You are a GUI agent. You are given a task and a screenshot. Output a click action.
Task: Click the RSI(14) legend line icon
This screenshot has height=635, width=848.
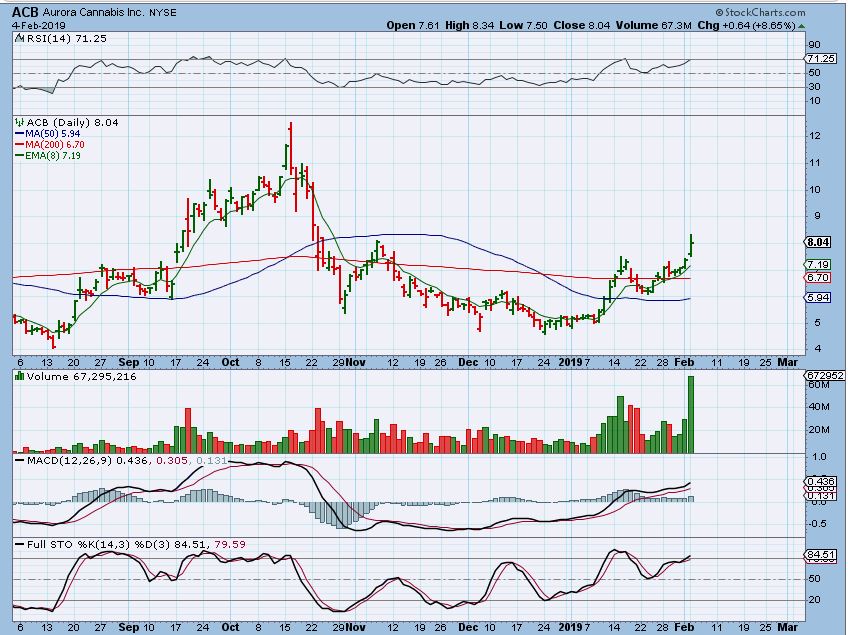19,38
